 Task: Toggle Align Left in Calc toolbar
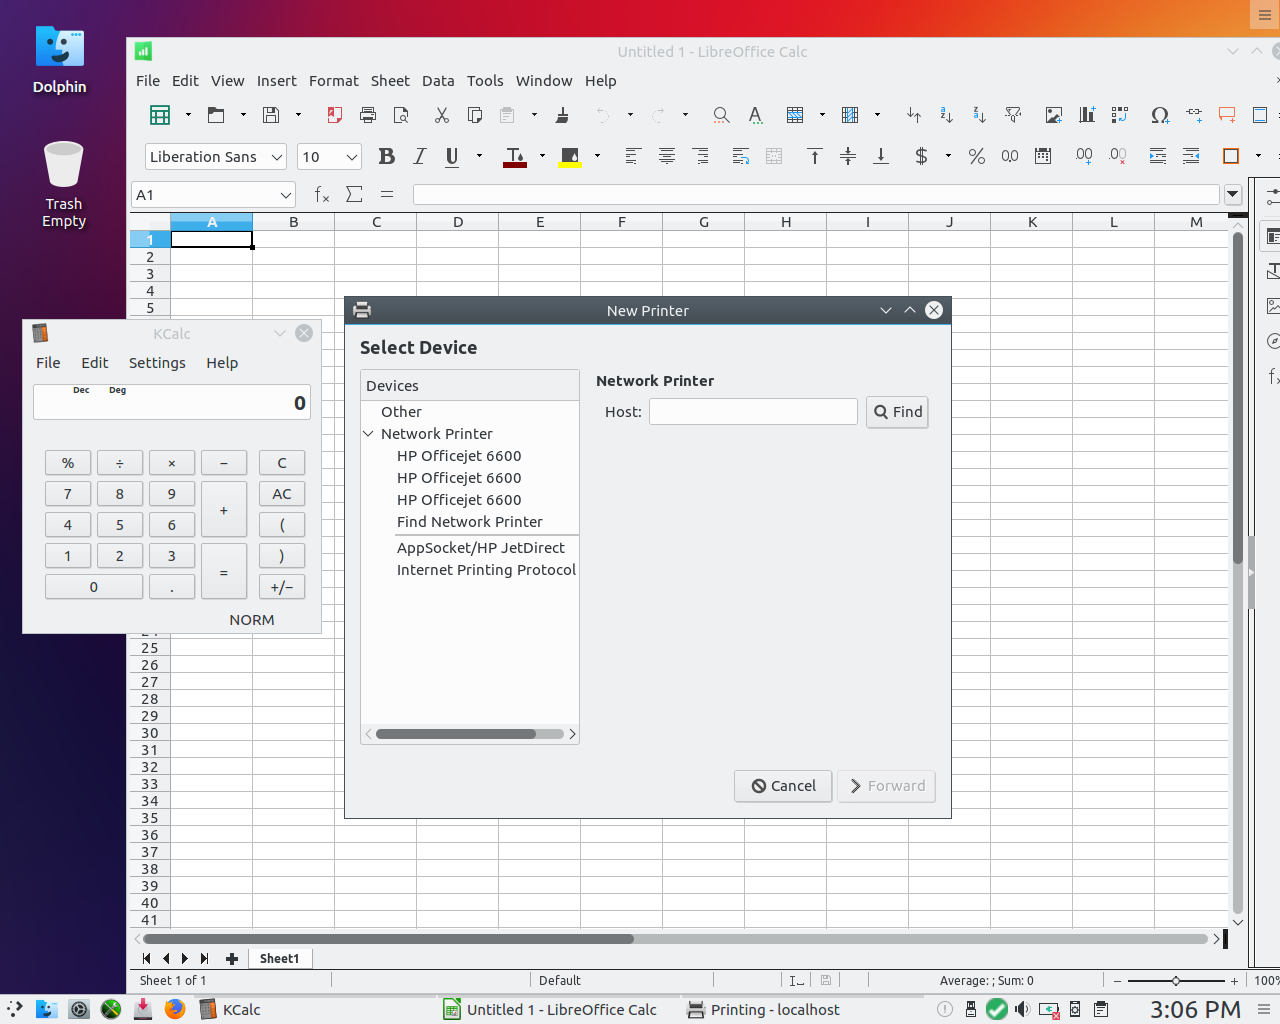(x=632, y=156)
